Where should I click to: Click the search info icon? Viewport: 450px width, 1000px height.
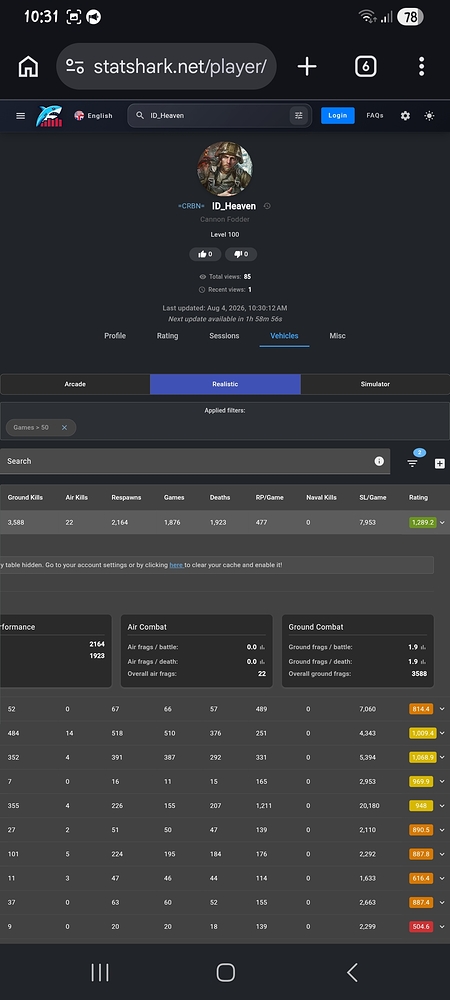379,461
